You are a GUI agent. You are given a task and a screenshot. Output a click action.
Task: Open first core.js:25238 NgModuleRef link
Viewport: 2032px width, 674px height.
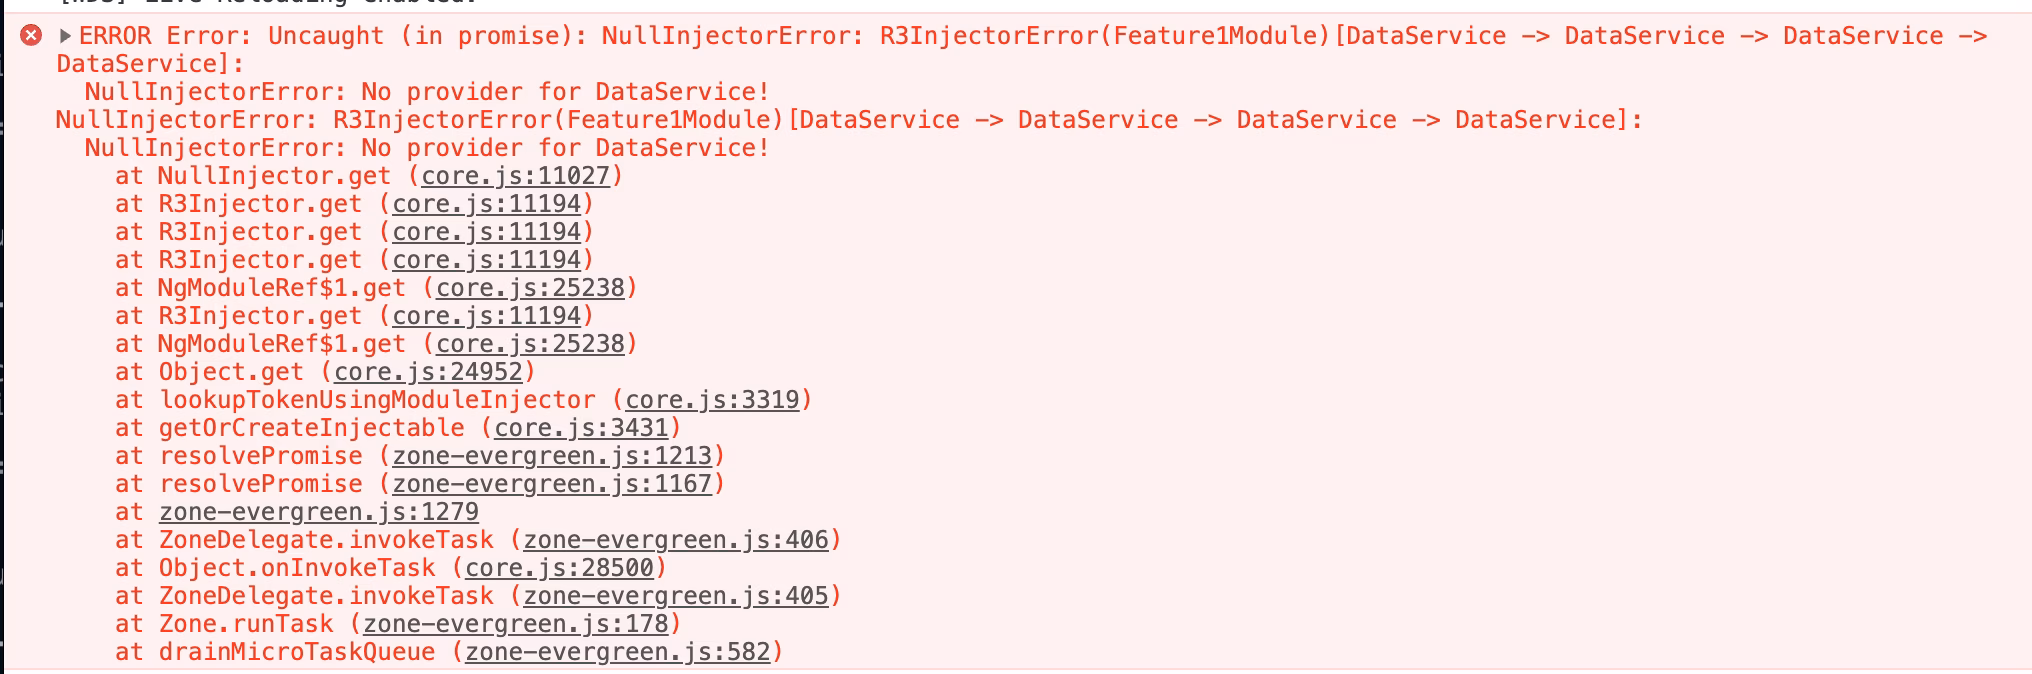pos(530,288)
